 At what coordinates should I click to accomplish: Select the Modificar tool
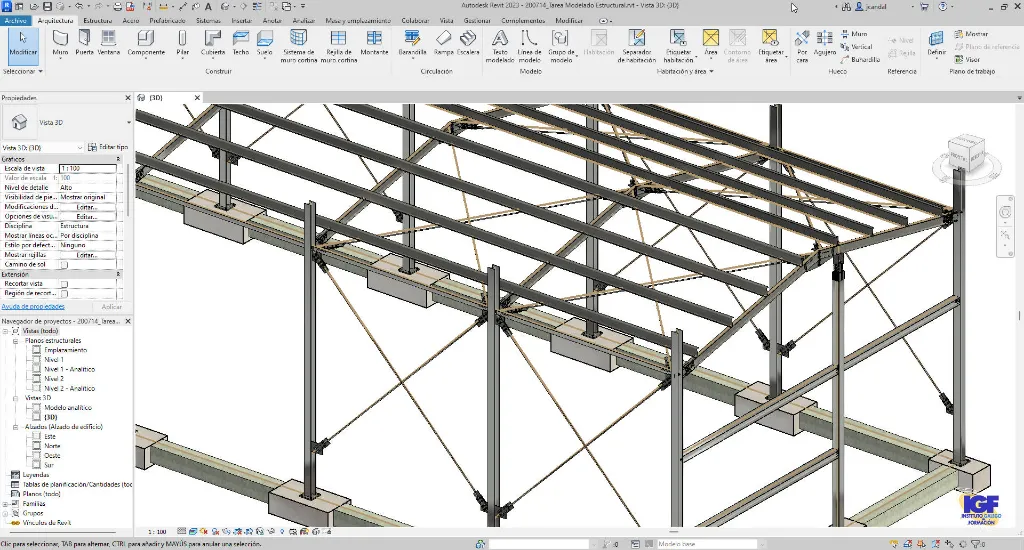click(23, 44)
